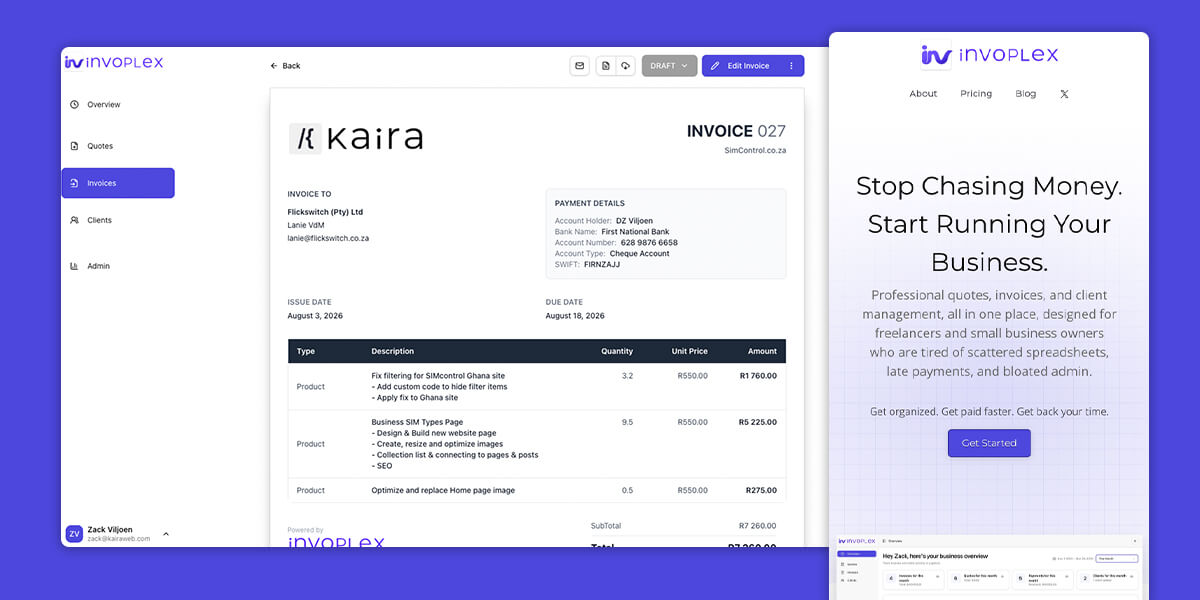Click the document PDF icon in the toolbar
The width and height of the screenshot is (1200, 600).
click(606, 66)
